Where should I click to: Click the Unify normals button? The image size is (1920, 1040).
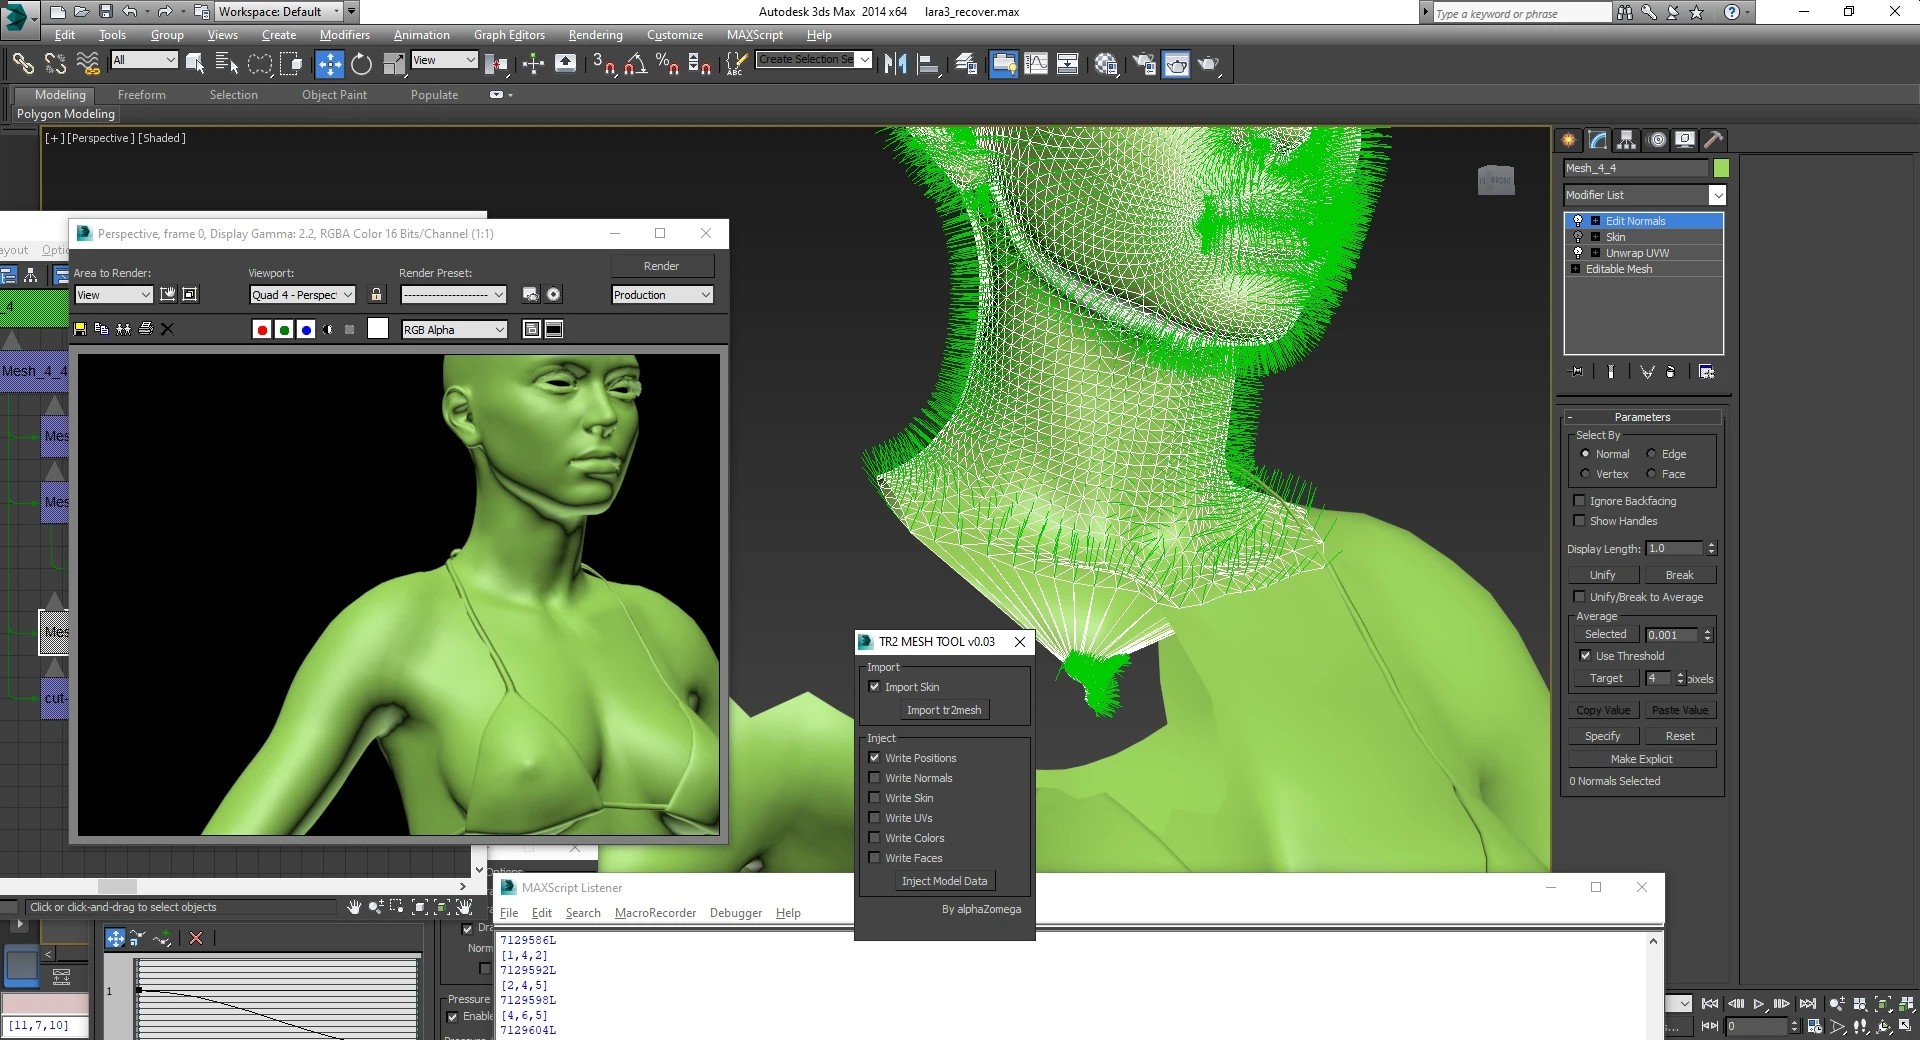tap(1603, 575)
